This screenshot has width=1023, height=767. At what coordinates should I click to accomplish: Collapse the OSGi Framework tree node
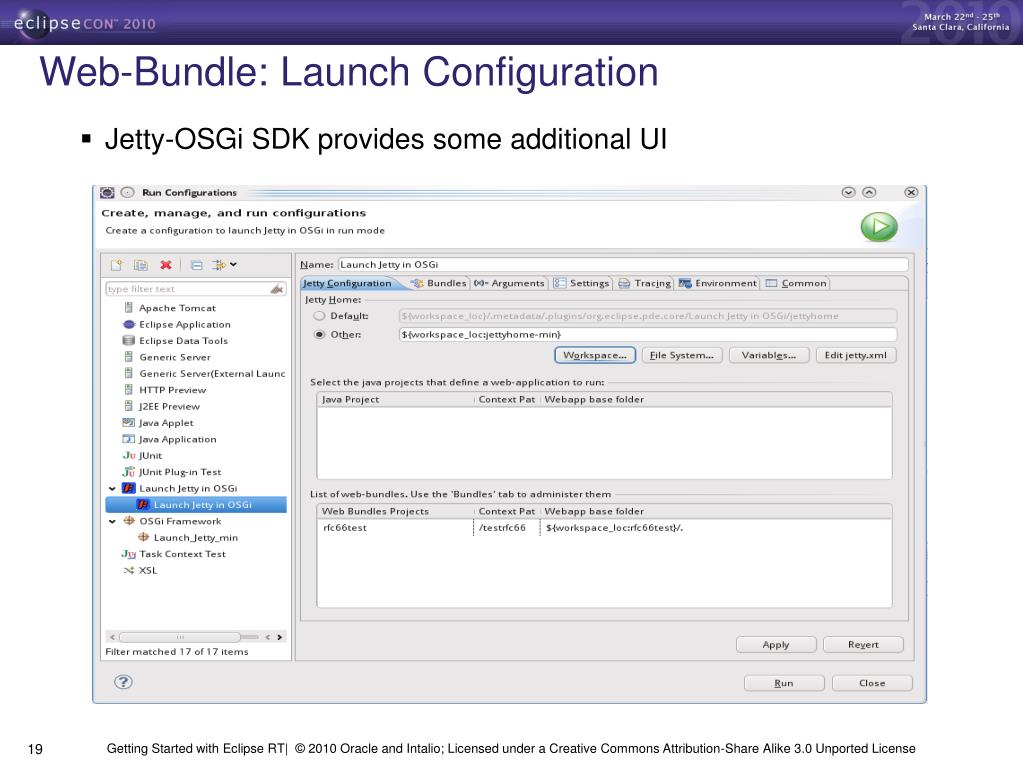pyautogui.click(x=112, y=521)
